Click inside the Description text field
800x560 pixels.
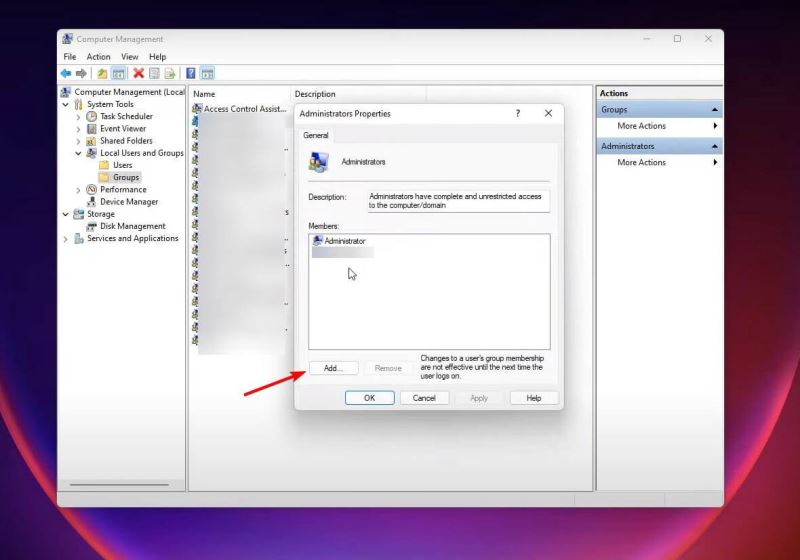pyautogui.click(x=458, y=201)
